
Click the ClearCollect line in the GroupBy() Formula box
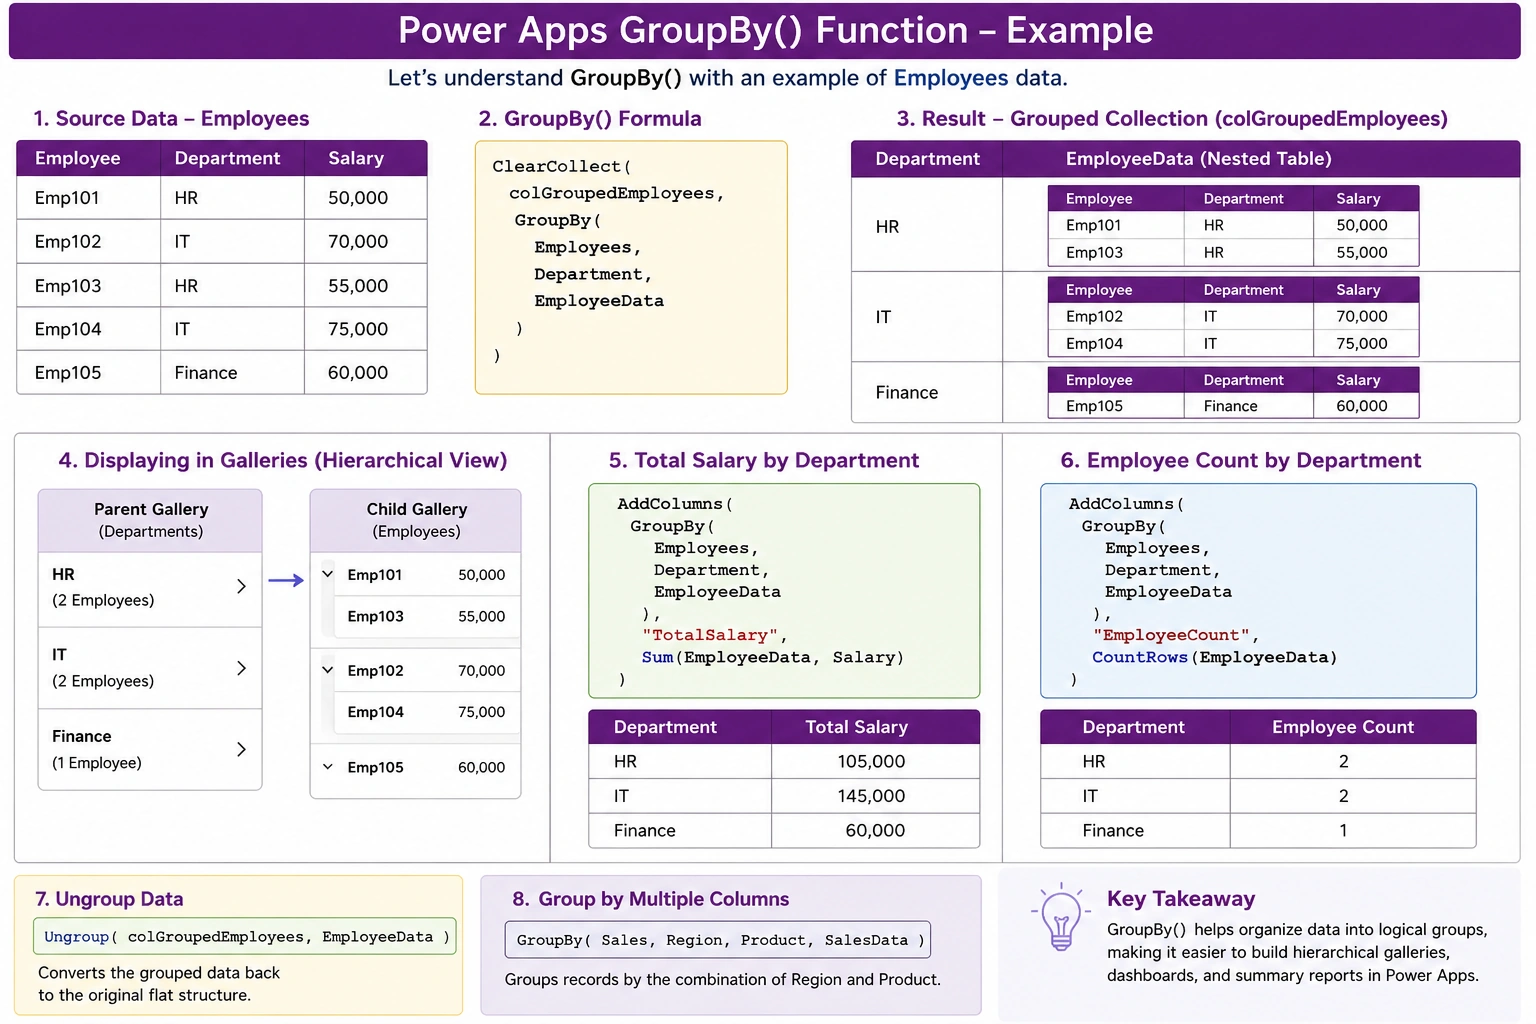[x=561, y=166]
